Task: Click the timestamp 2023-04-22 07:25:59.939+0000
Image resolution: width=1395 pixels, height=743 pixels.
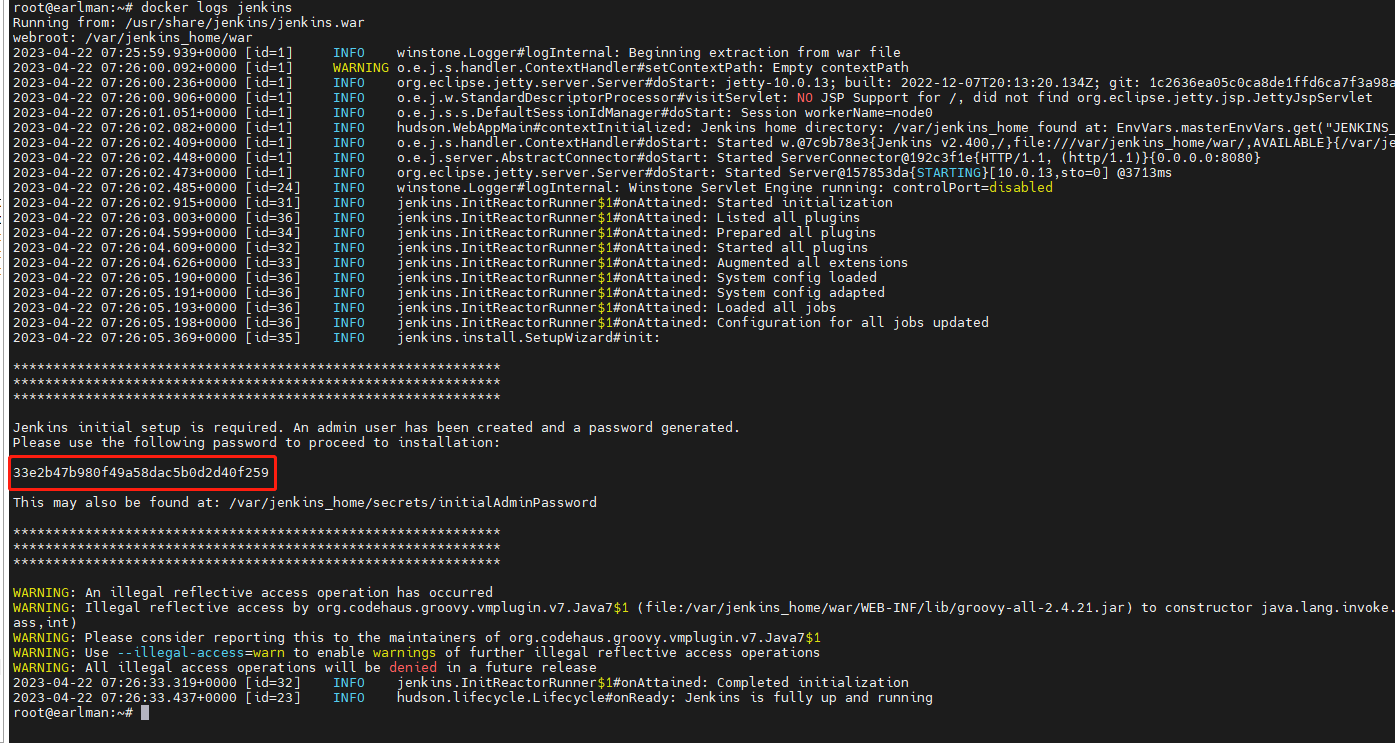Action: (x=124, y=53)
